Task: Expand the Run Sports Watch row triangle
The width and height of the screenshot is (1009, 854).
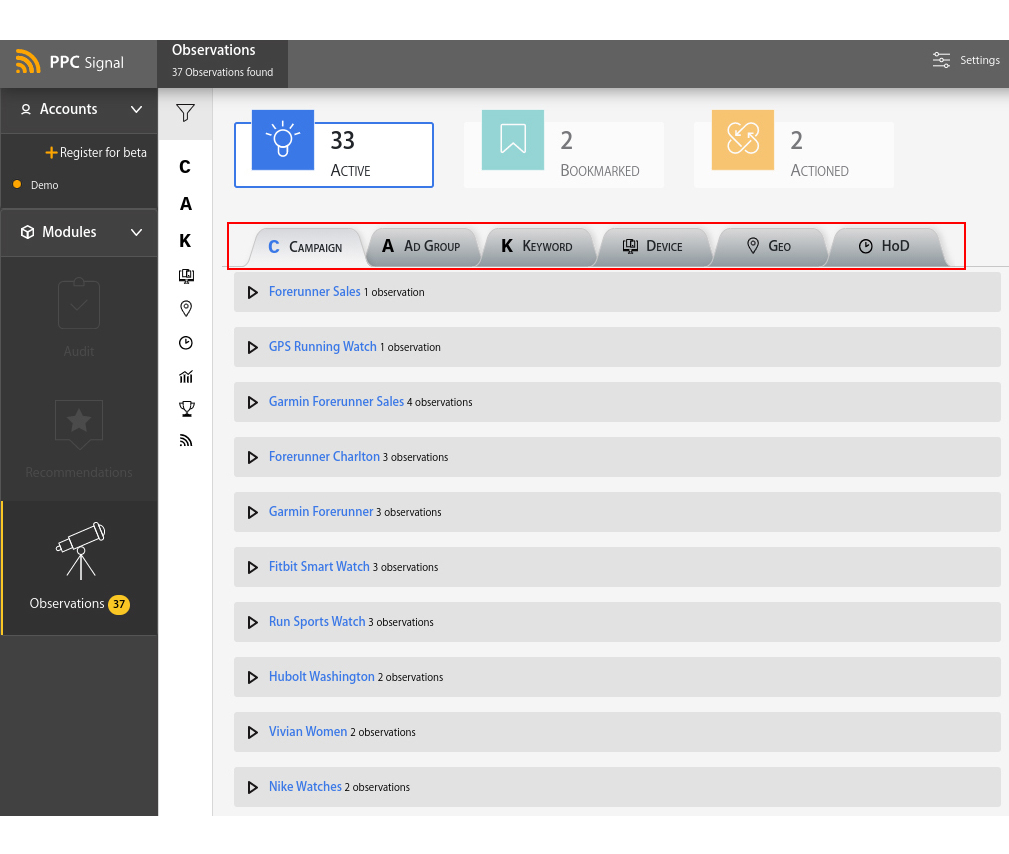Action: click(252, 623)
